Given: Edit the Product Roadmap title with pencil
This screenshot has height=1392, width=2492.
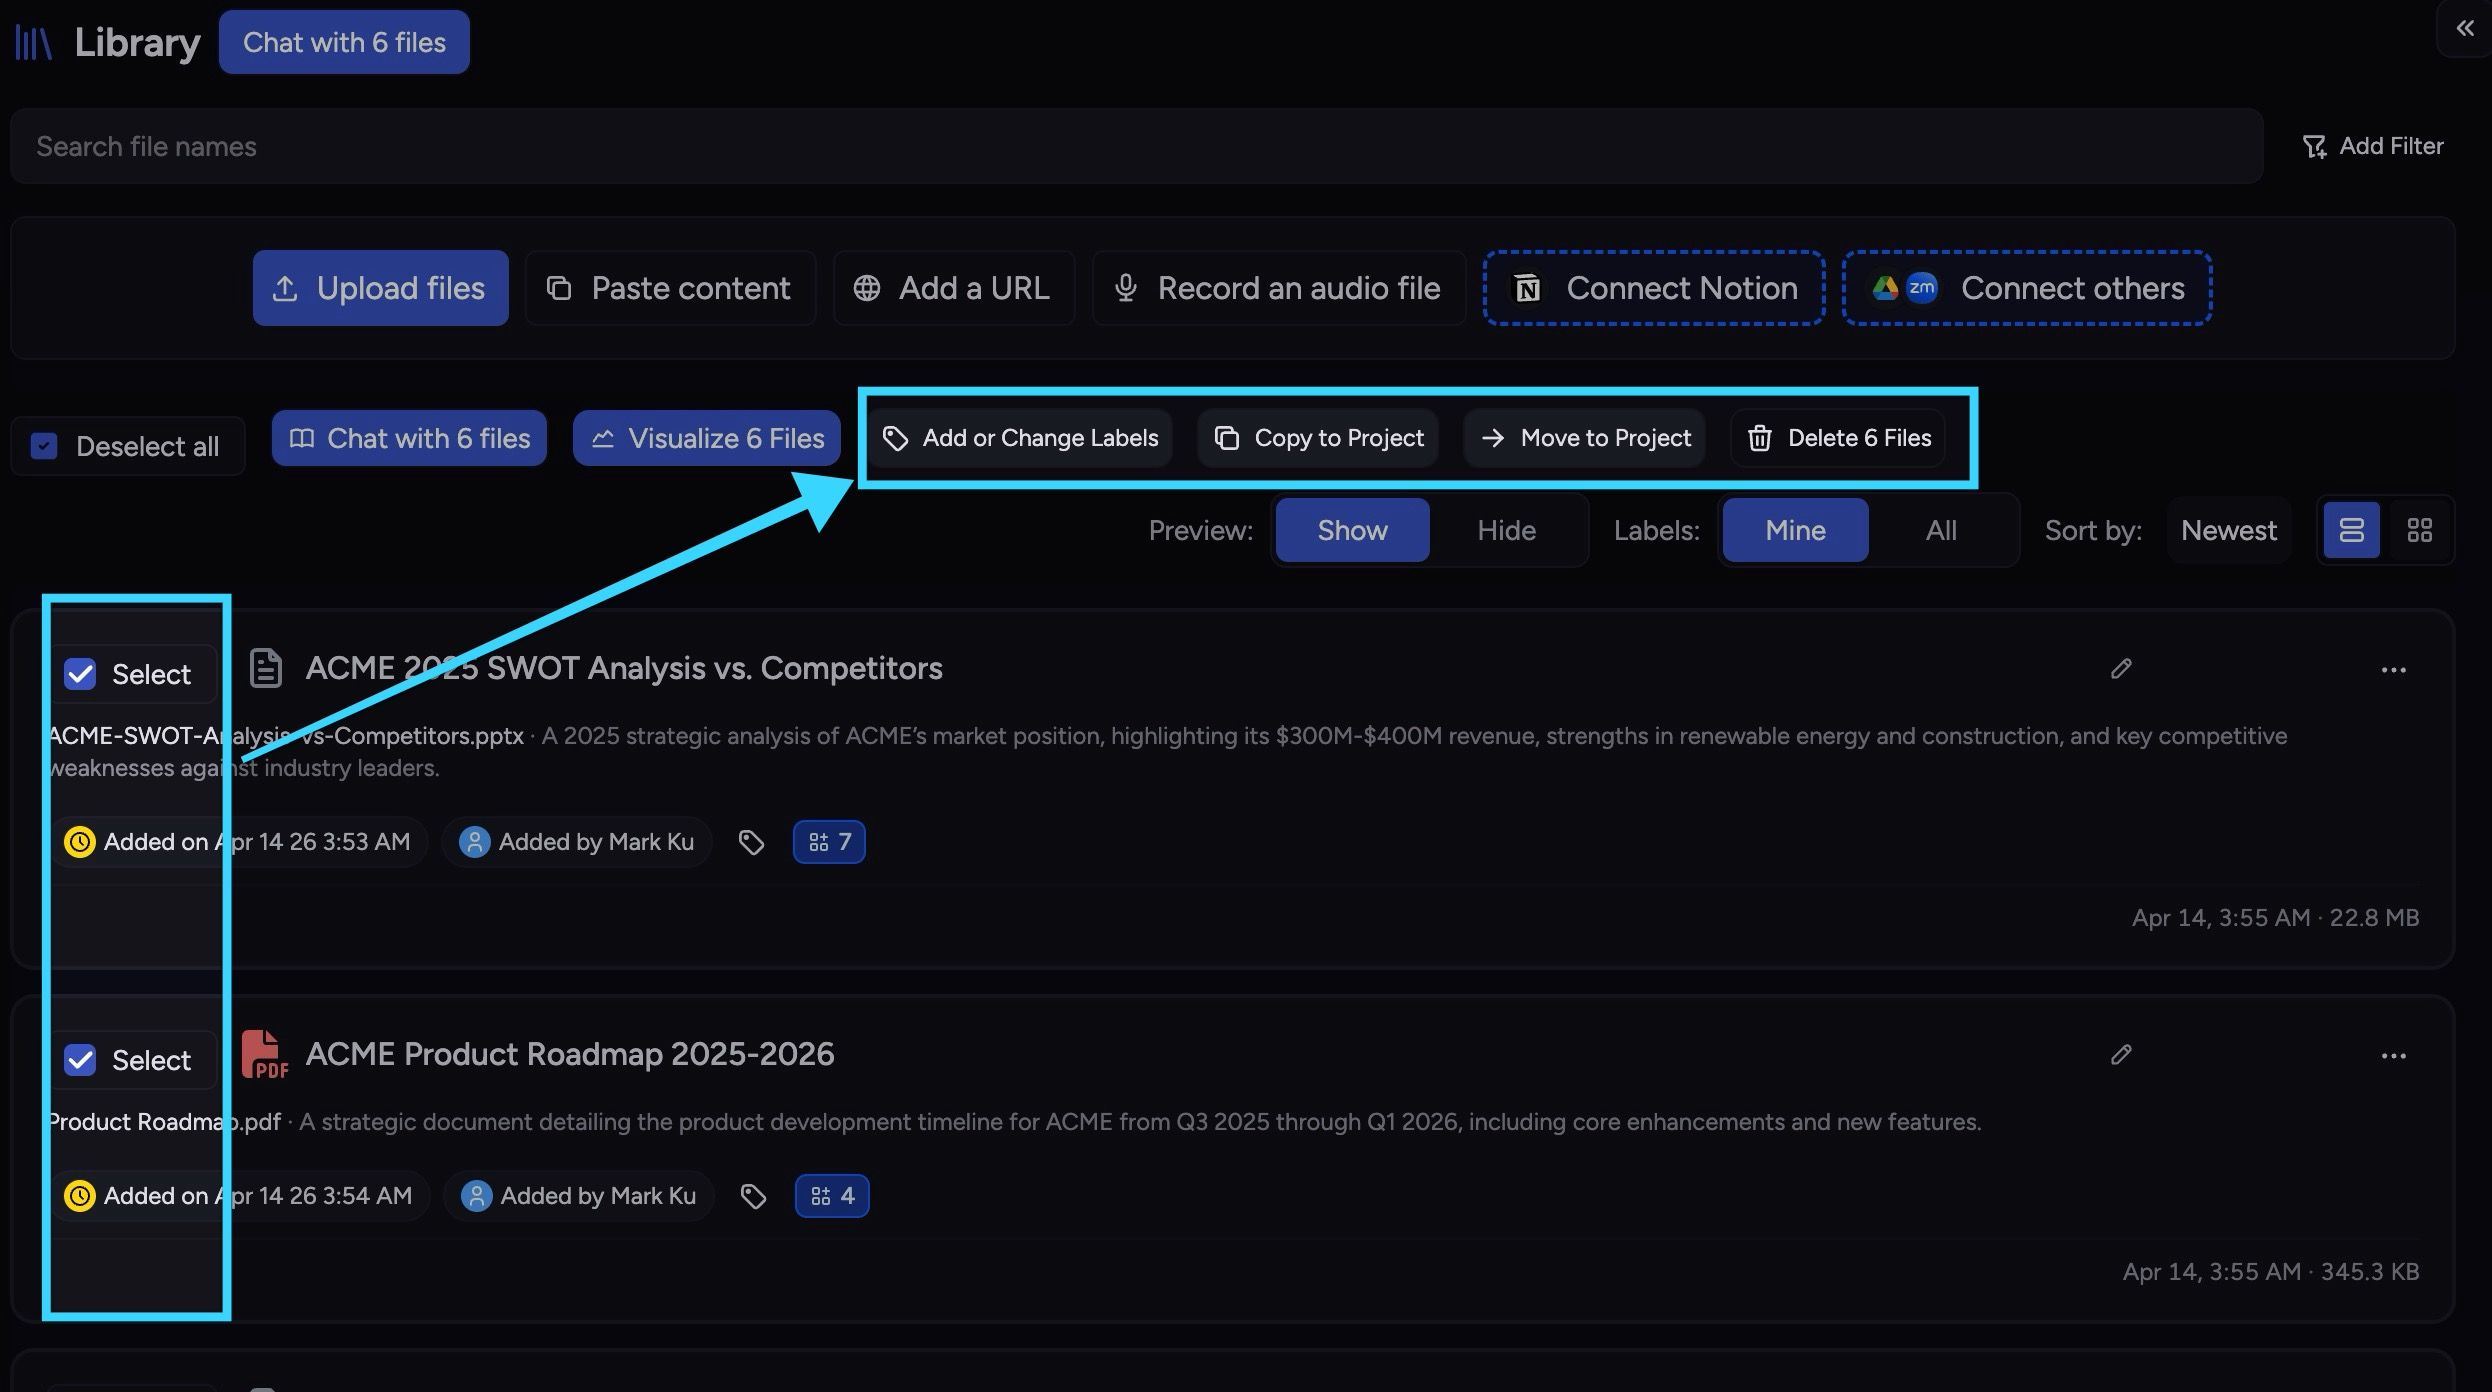Looking at the screenshot, I should 2121,1054.
